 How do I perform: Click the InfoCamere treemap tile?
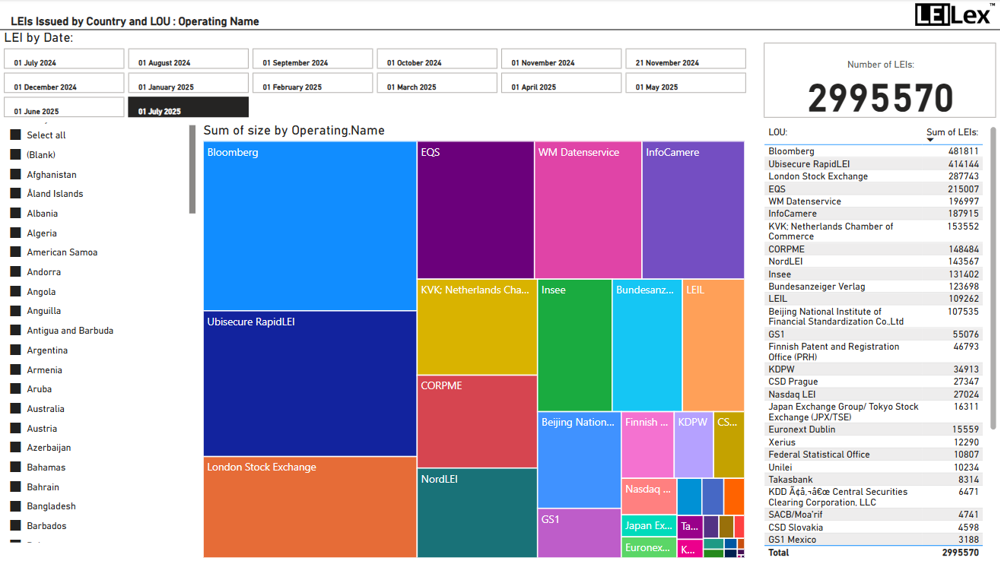[x=693, y=210]
